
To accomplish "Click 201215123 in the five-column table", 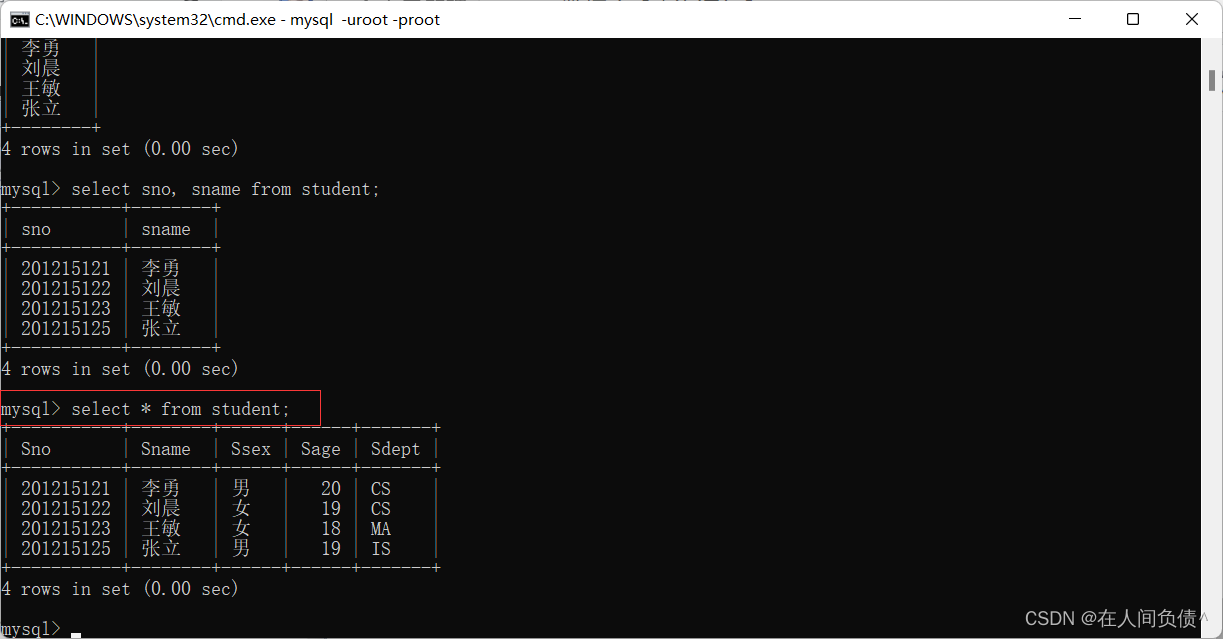I will click(x=66, y=529).
